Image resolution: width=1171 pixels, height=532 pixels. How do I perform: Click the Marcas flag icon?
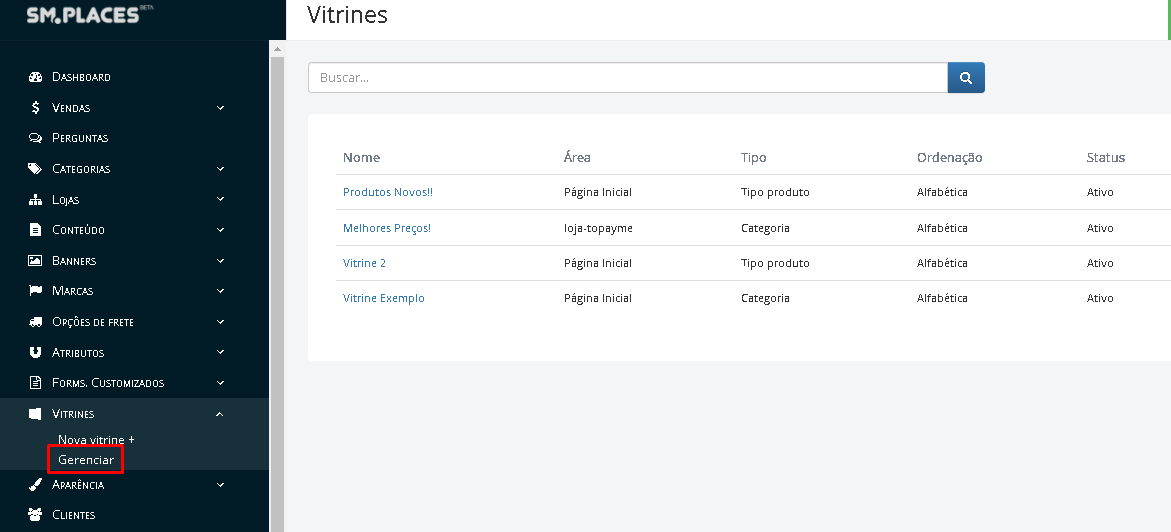[x=35, y=291]
